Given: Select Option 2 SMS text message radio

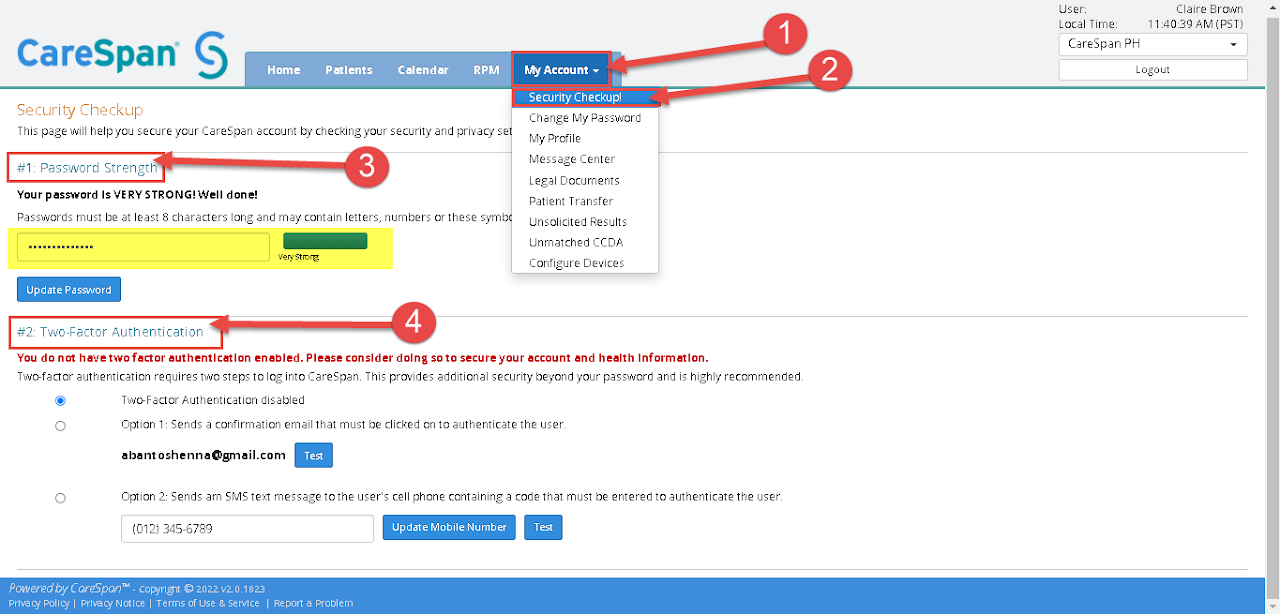Looking at the screenshot, I should [60, 497].
